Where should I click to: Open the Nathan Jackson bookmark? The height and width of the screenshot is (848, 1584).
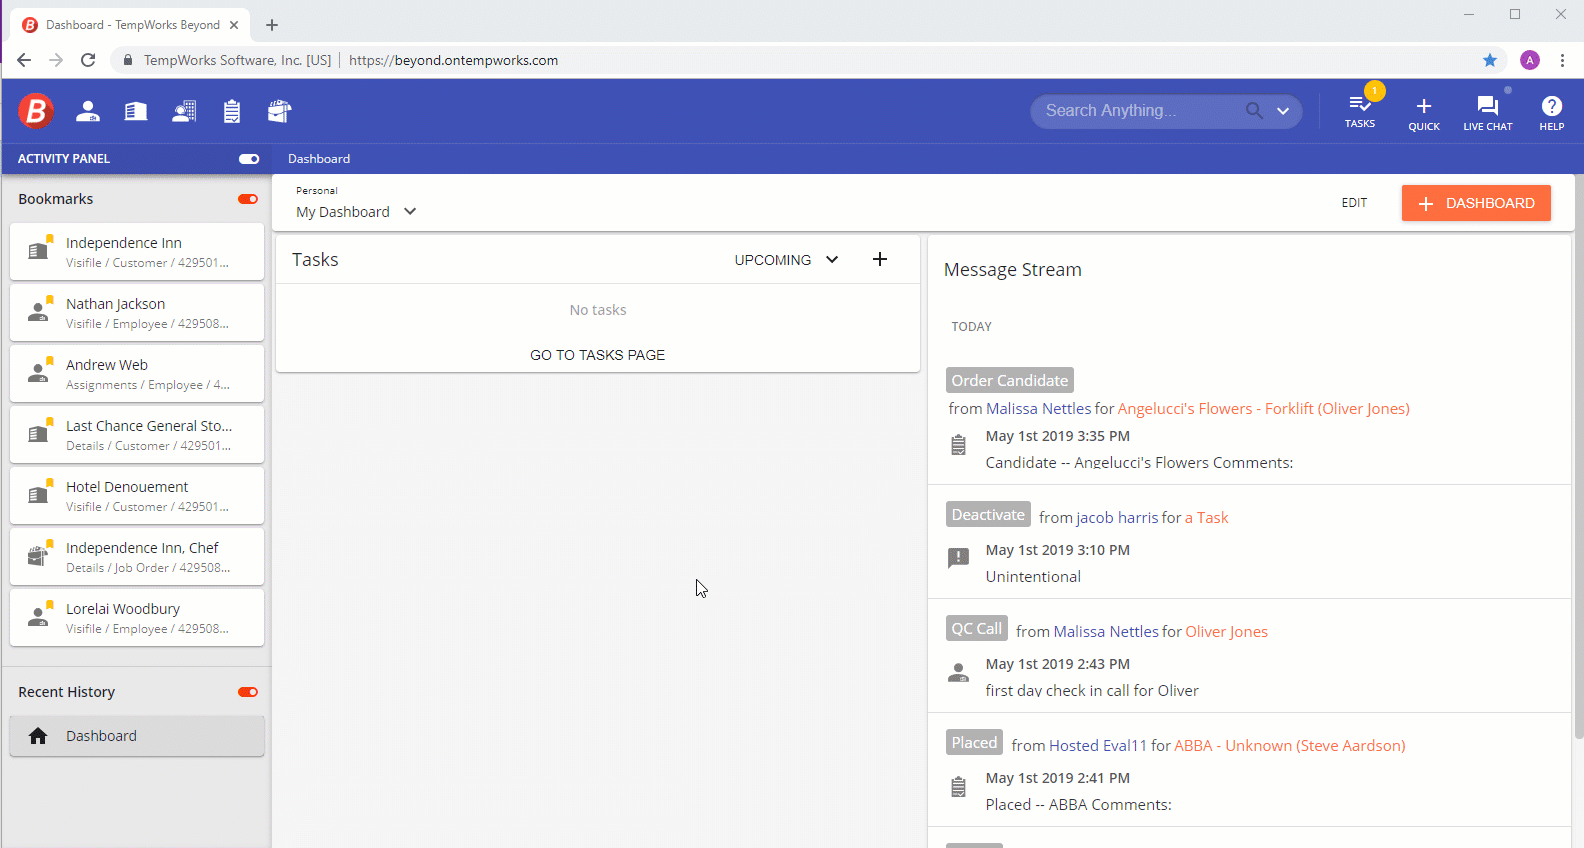pos(137,313)
